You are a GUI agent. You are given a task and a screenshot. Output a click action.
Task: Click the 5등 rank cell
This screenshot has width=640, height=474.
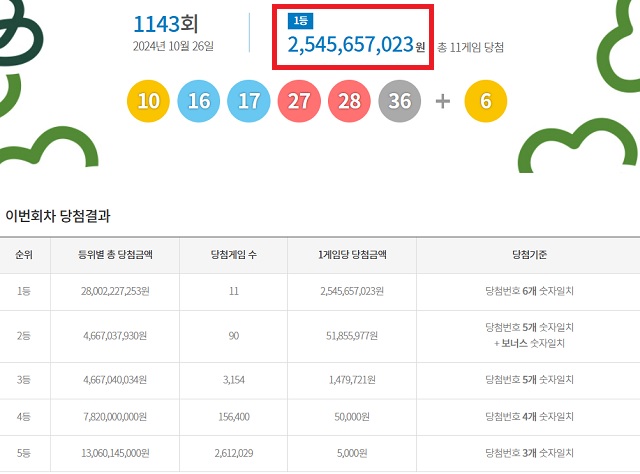(x=24, y=453)
